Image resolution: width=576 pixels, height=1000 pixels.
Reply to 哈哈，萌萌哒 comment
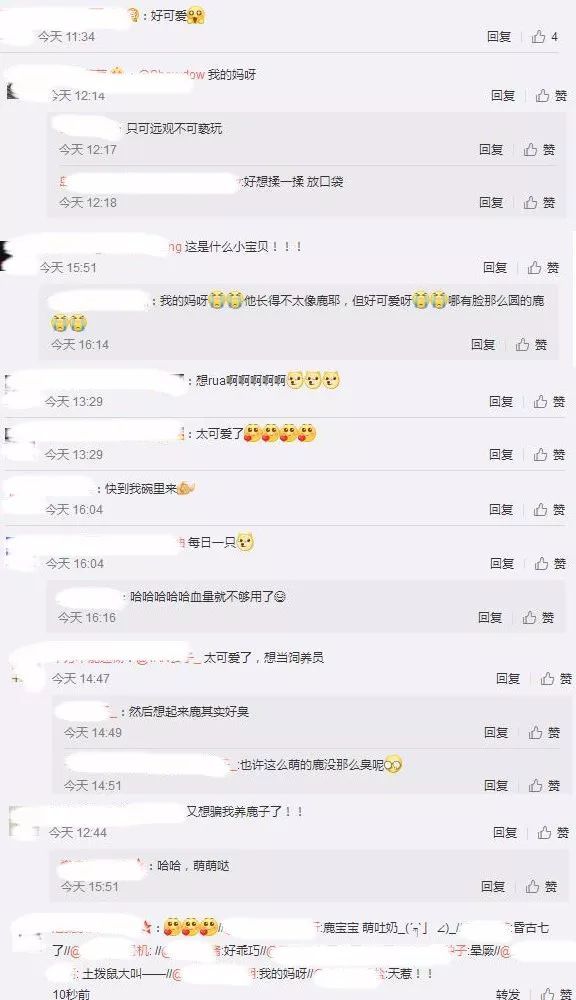493,886
